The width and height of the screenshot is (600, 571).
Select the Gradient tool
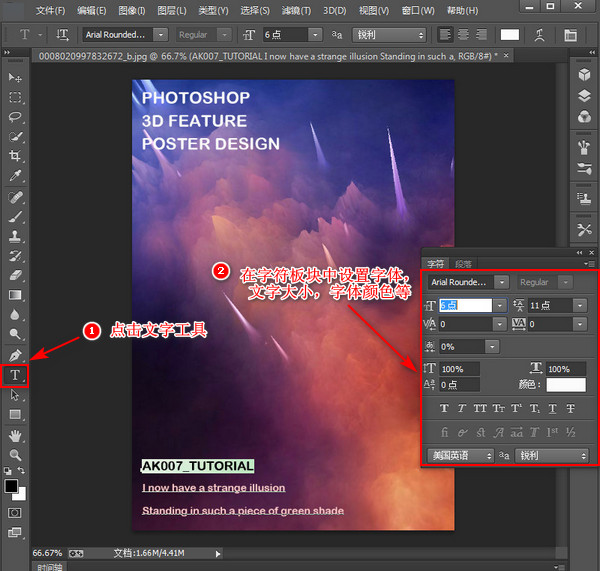click(x=15, y=295)
